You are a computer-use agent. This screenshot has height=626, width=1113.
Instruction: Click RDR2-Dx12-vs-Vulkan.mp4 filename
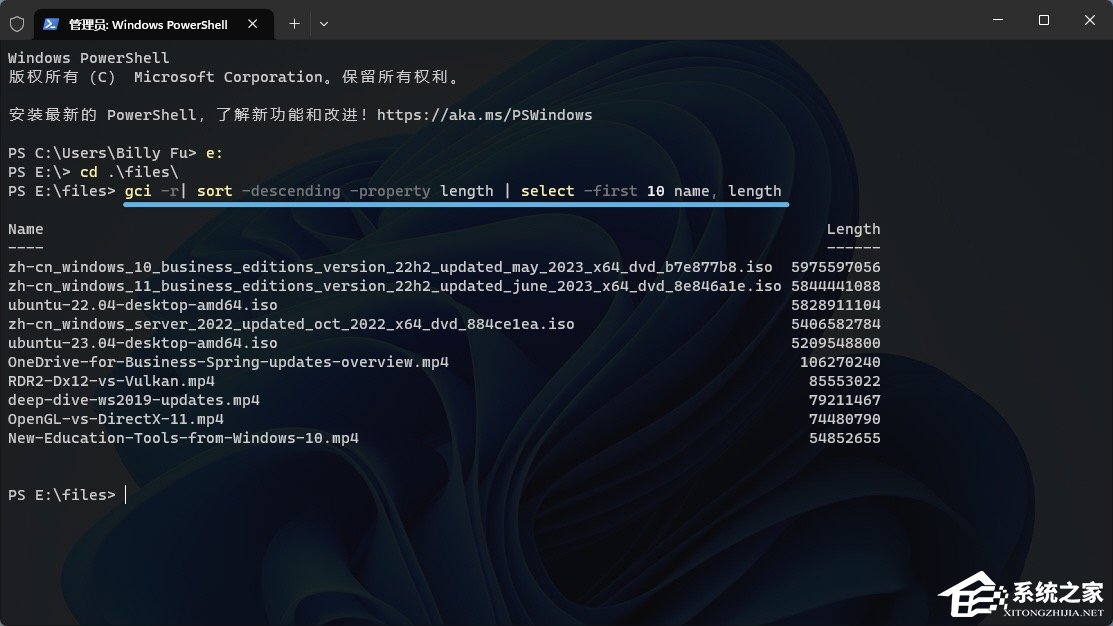111,381
